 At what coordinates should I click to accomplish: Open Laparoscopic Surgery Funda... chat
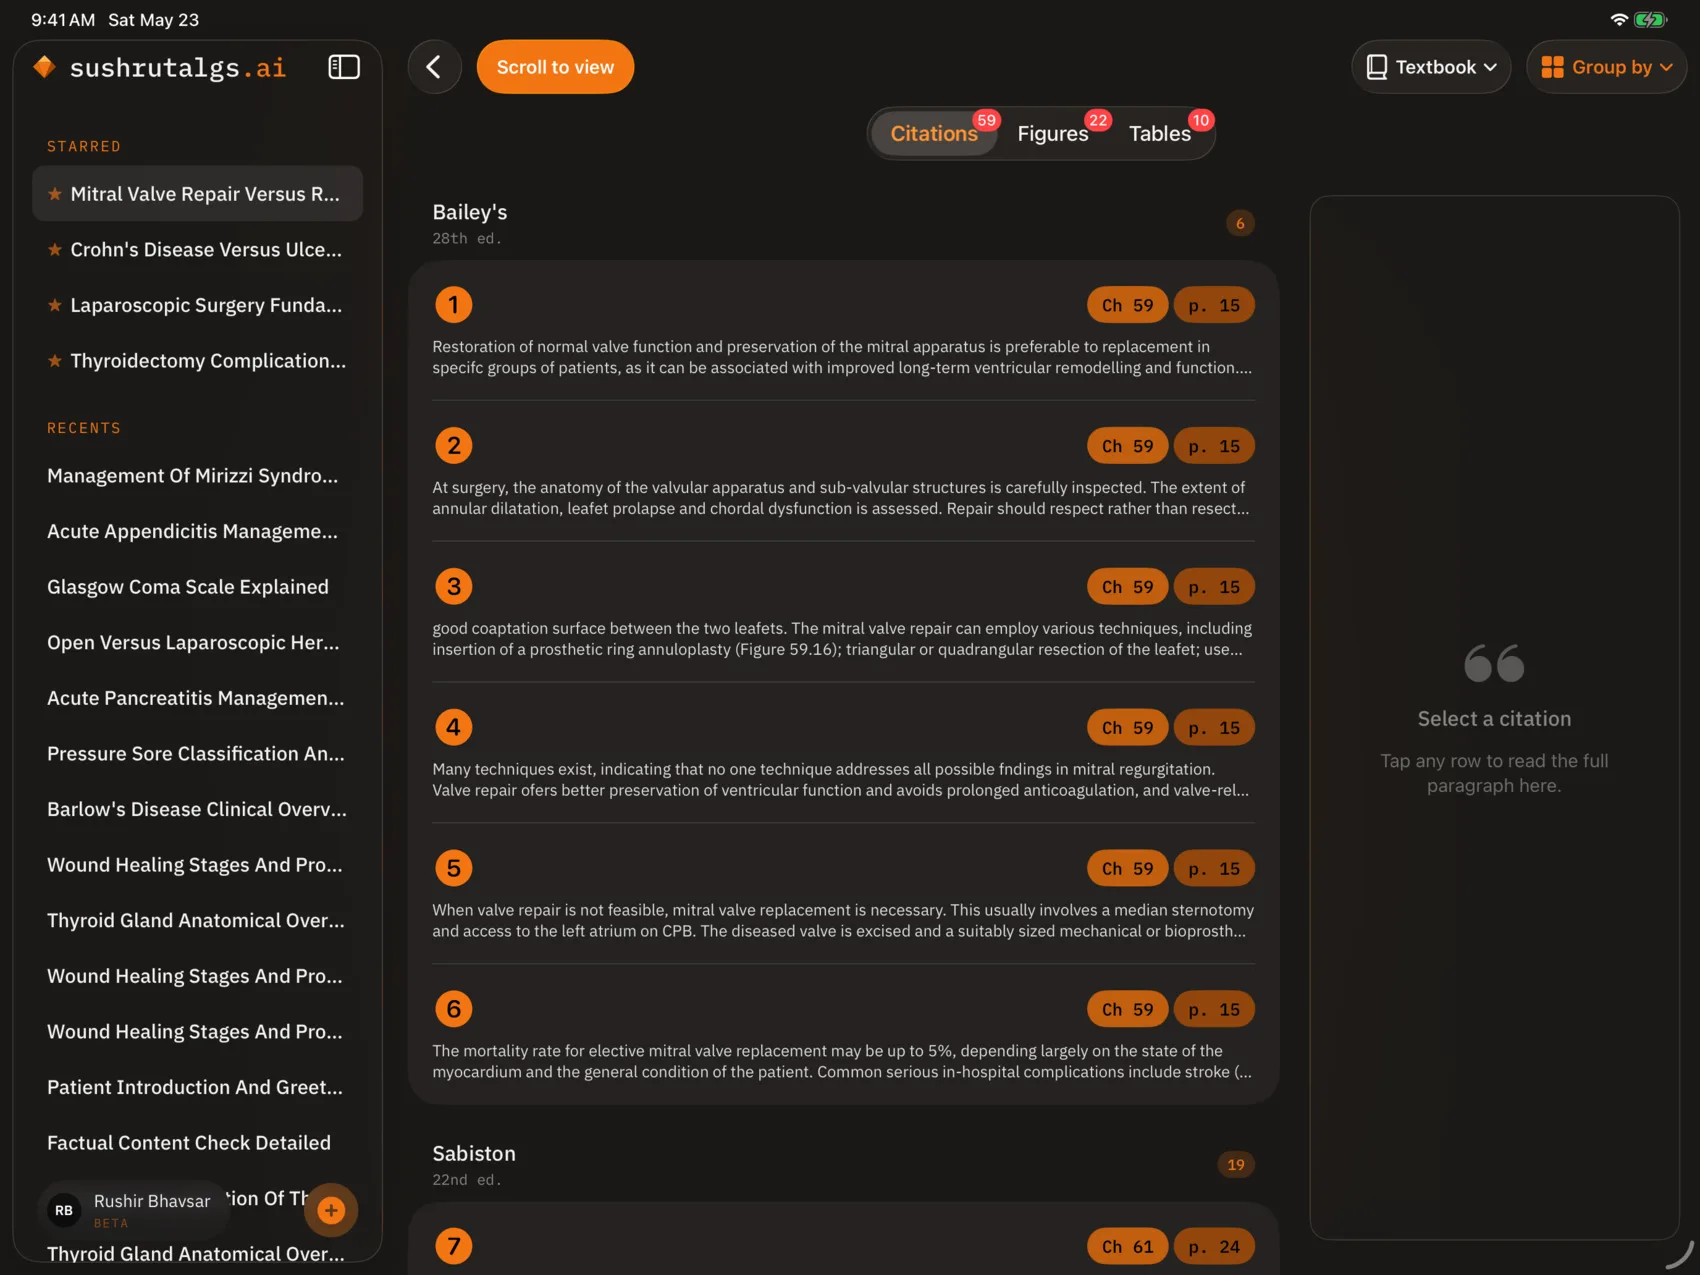(197, 305)
